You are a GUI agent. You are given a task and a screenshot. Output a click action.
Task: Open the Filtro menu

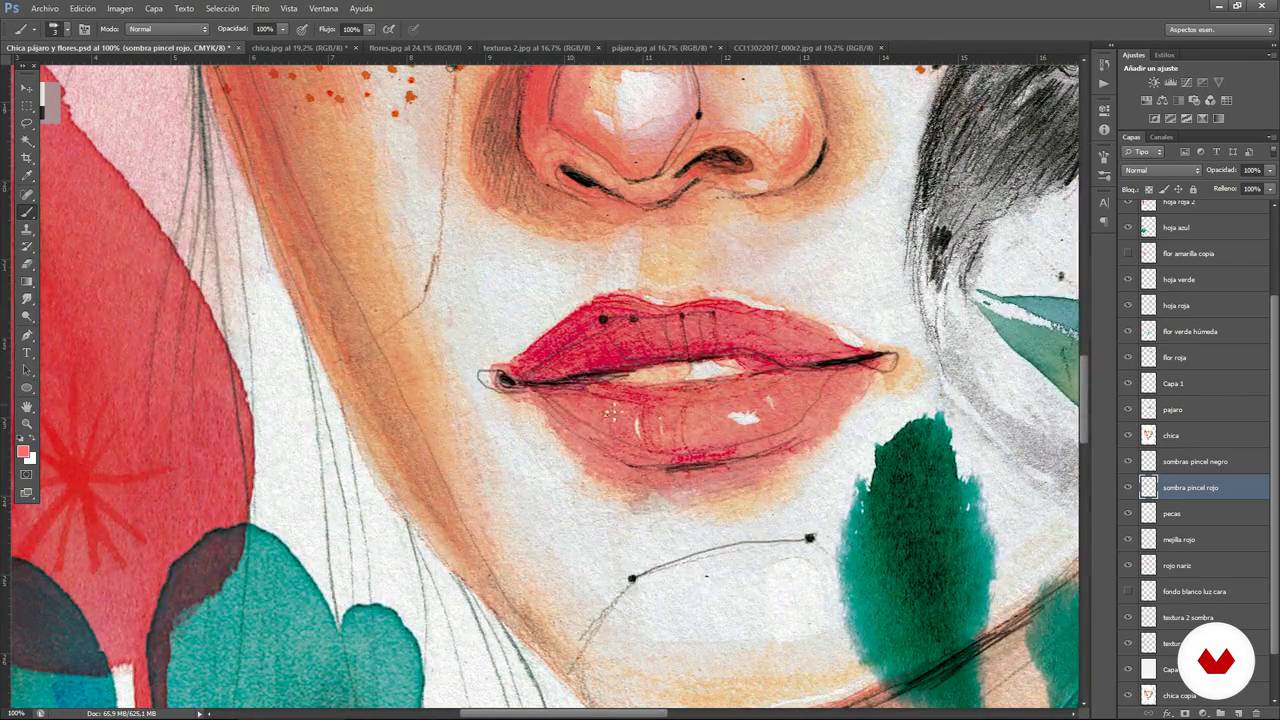(260, 8)
